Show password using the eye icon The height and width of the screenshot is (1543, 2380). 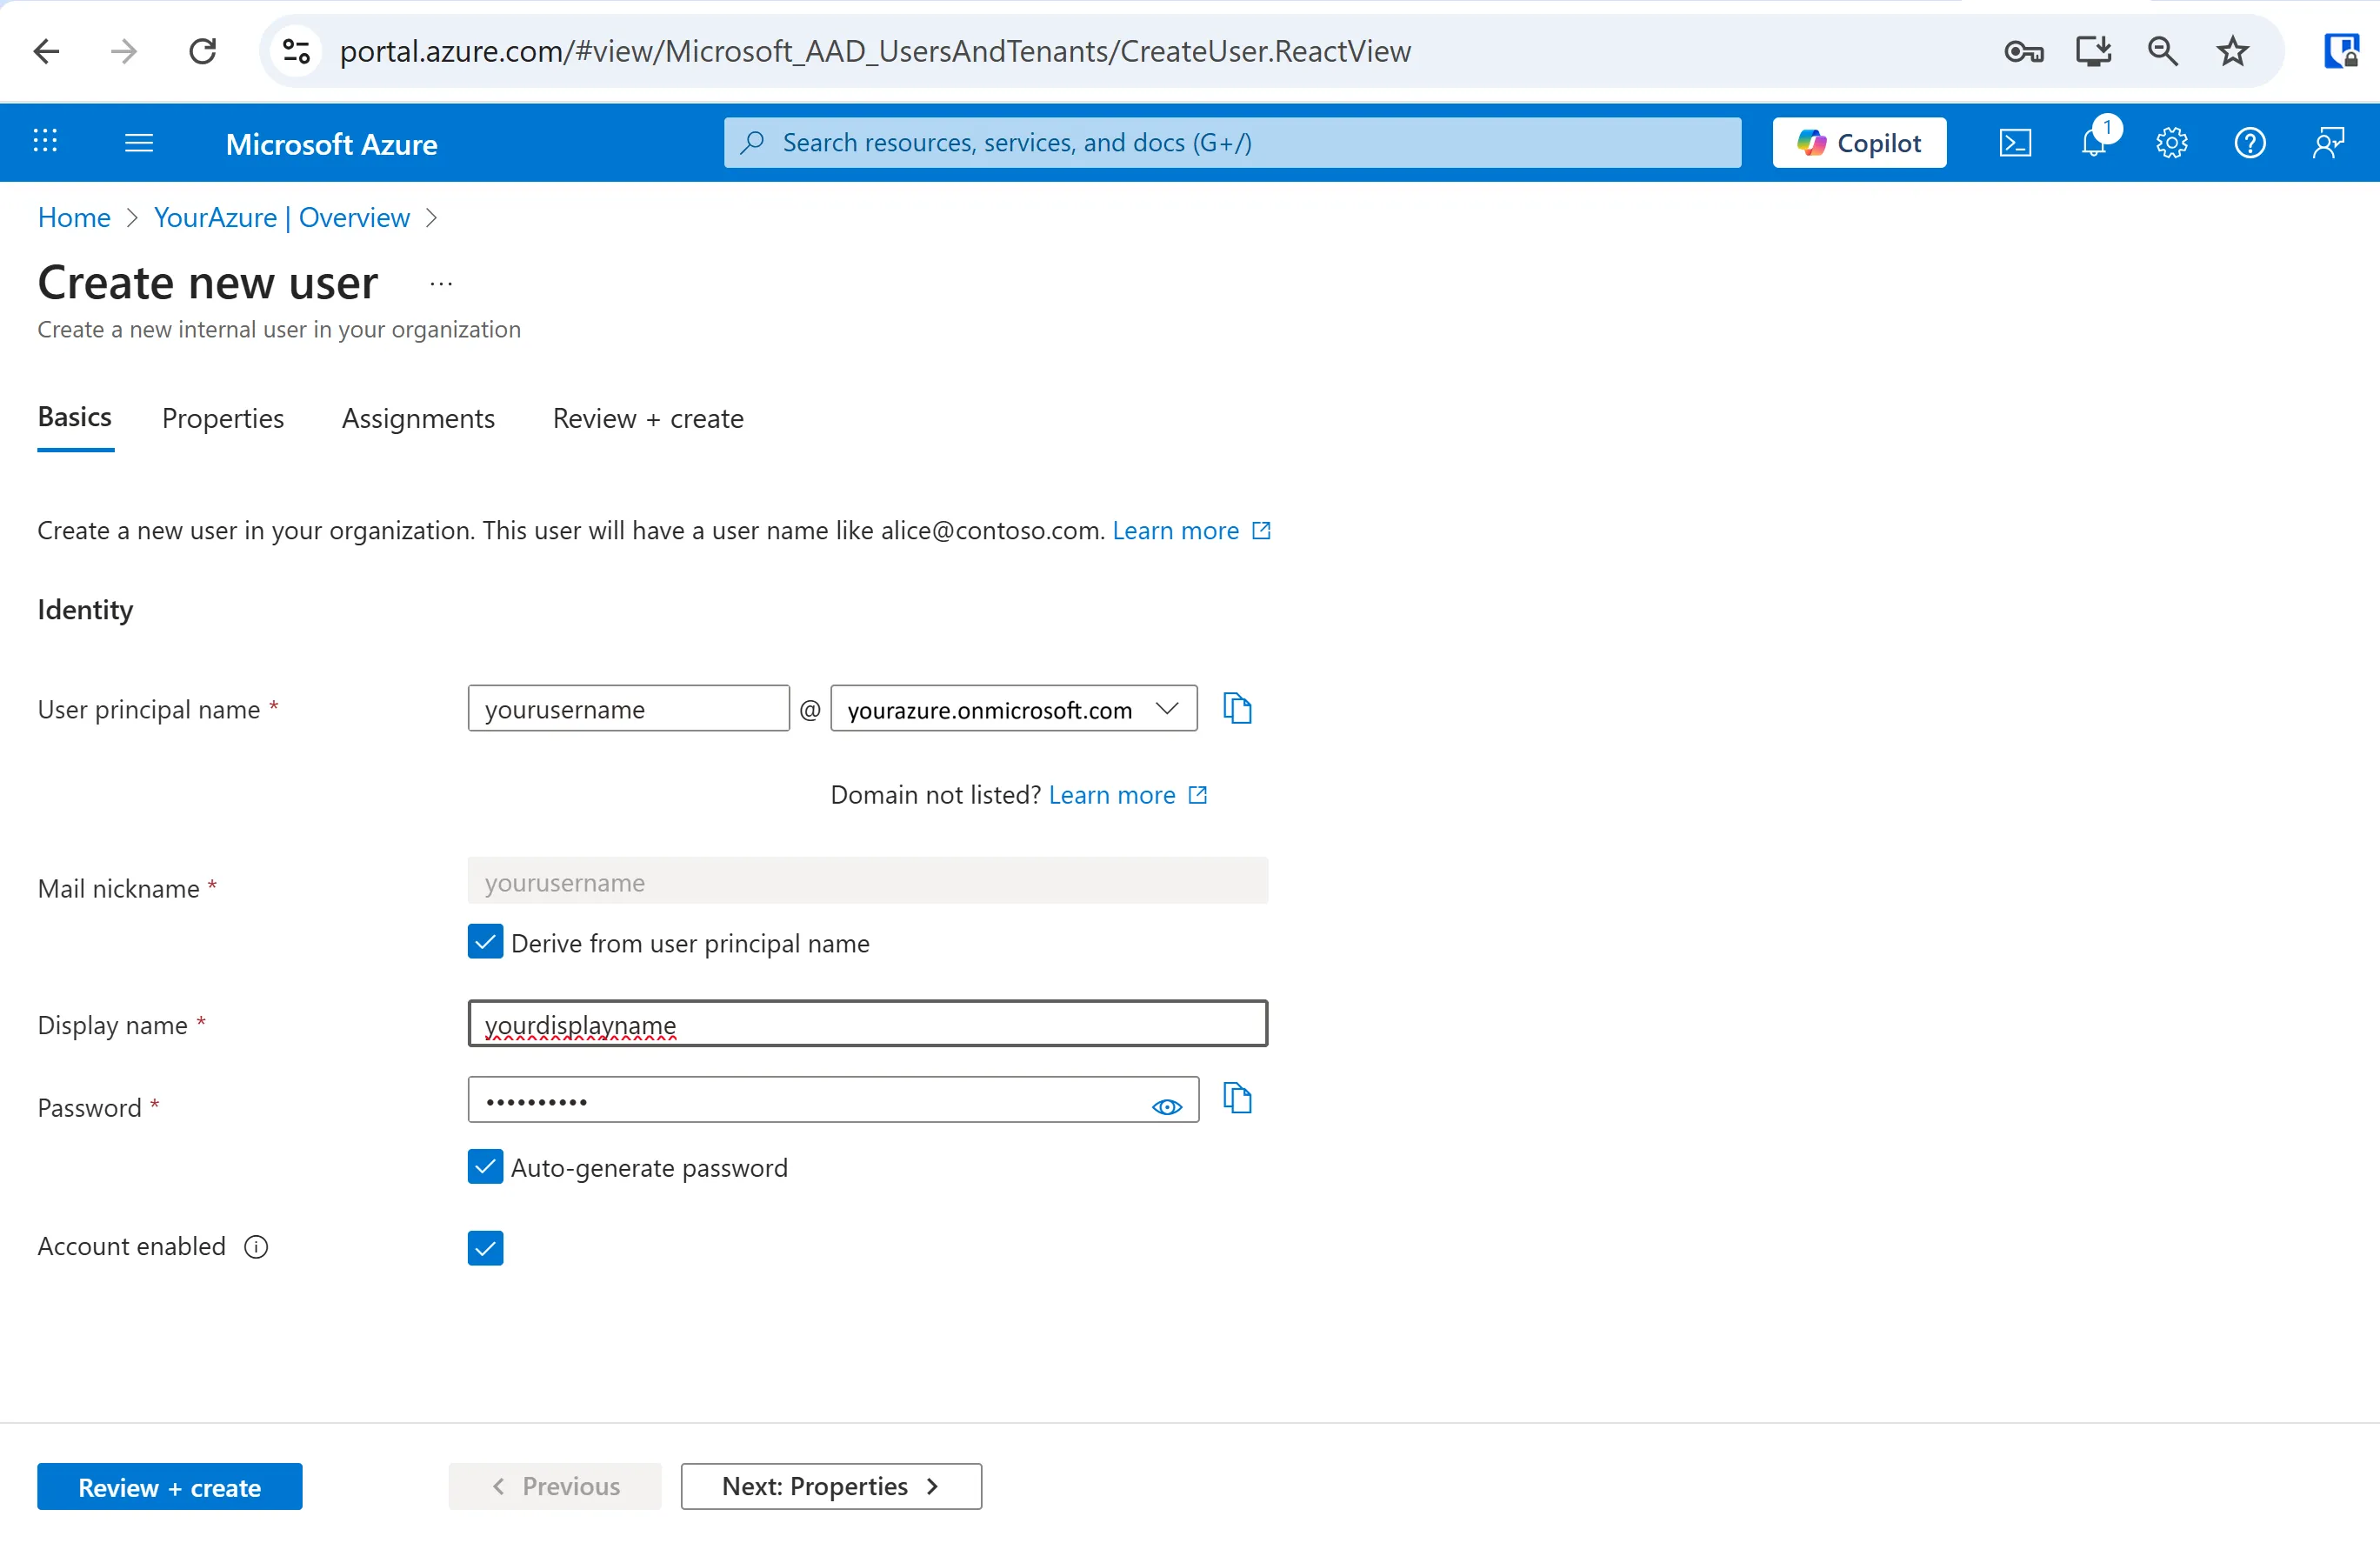pyautogui.click(x=1166, y=1106)
